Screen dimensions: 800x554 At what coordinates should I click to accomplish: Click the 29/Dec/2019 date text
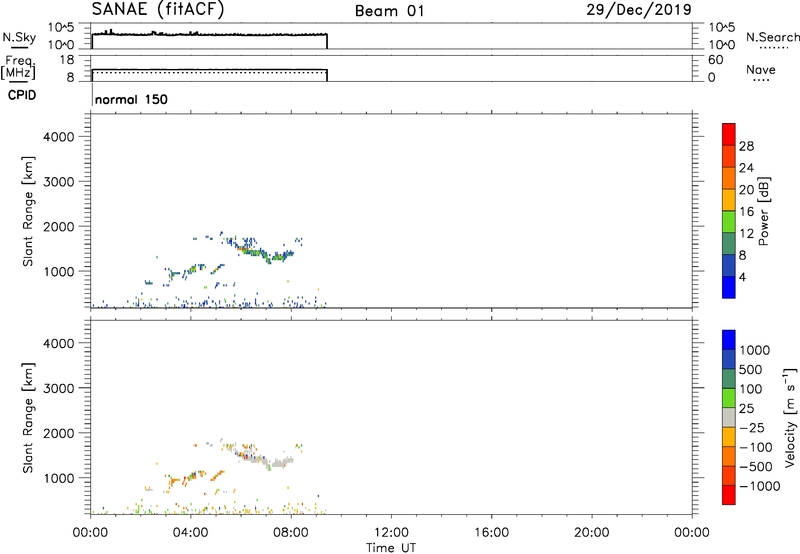pyautogui.click(x=639, y=9)
